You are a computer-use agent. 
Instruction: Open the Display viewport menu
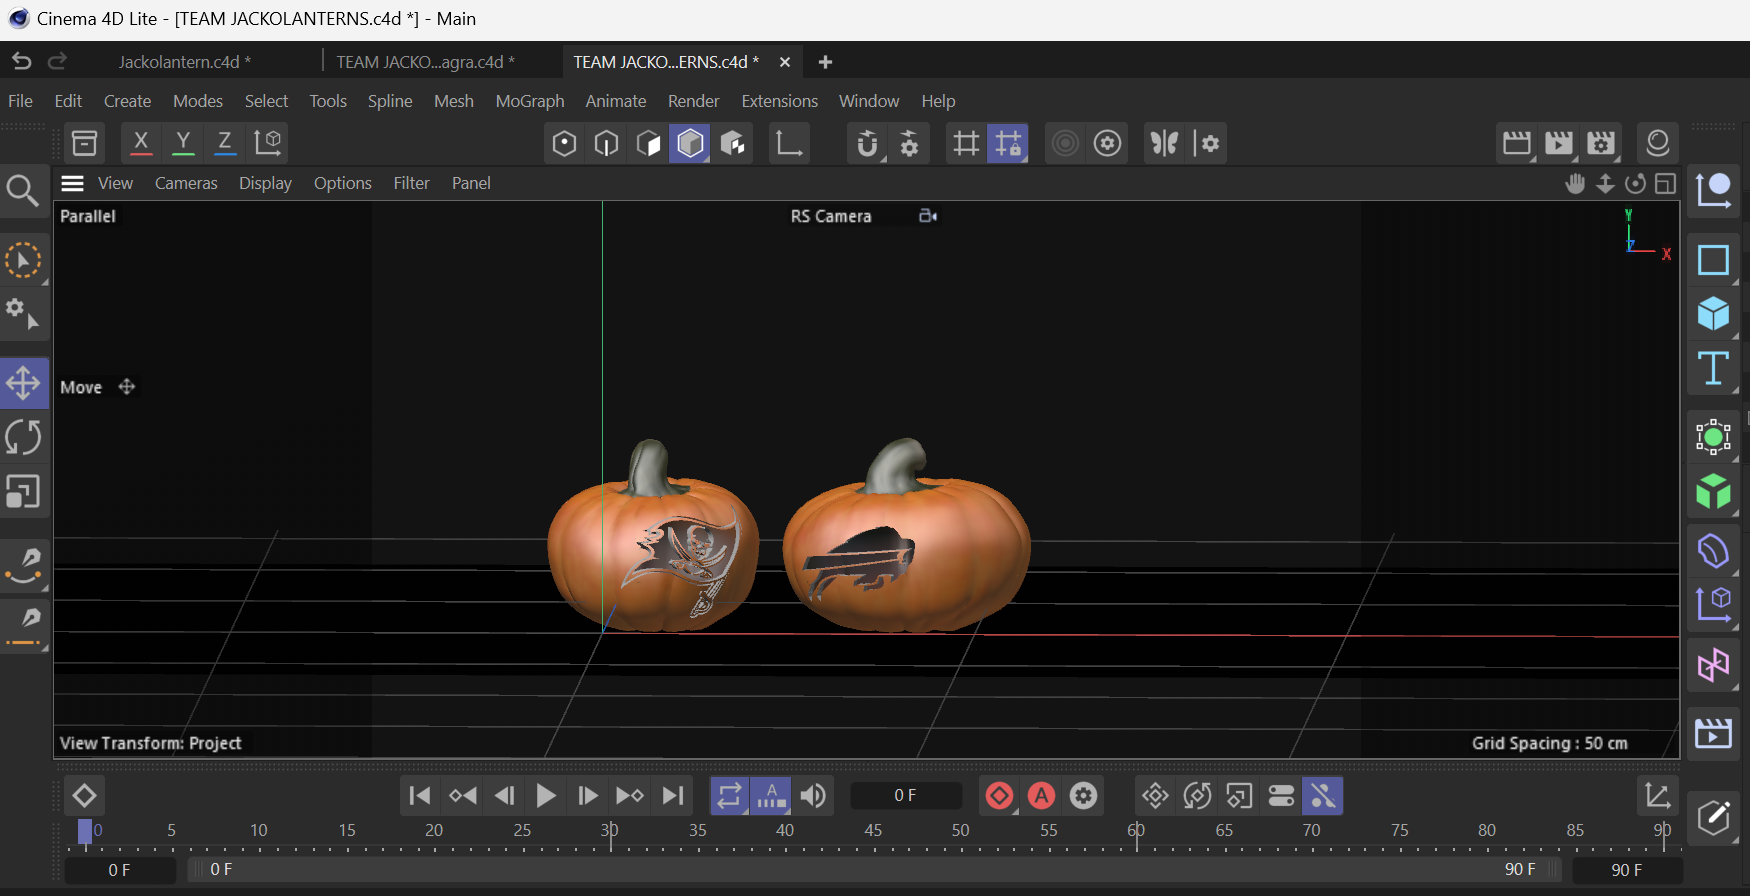[265, 183]
